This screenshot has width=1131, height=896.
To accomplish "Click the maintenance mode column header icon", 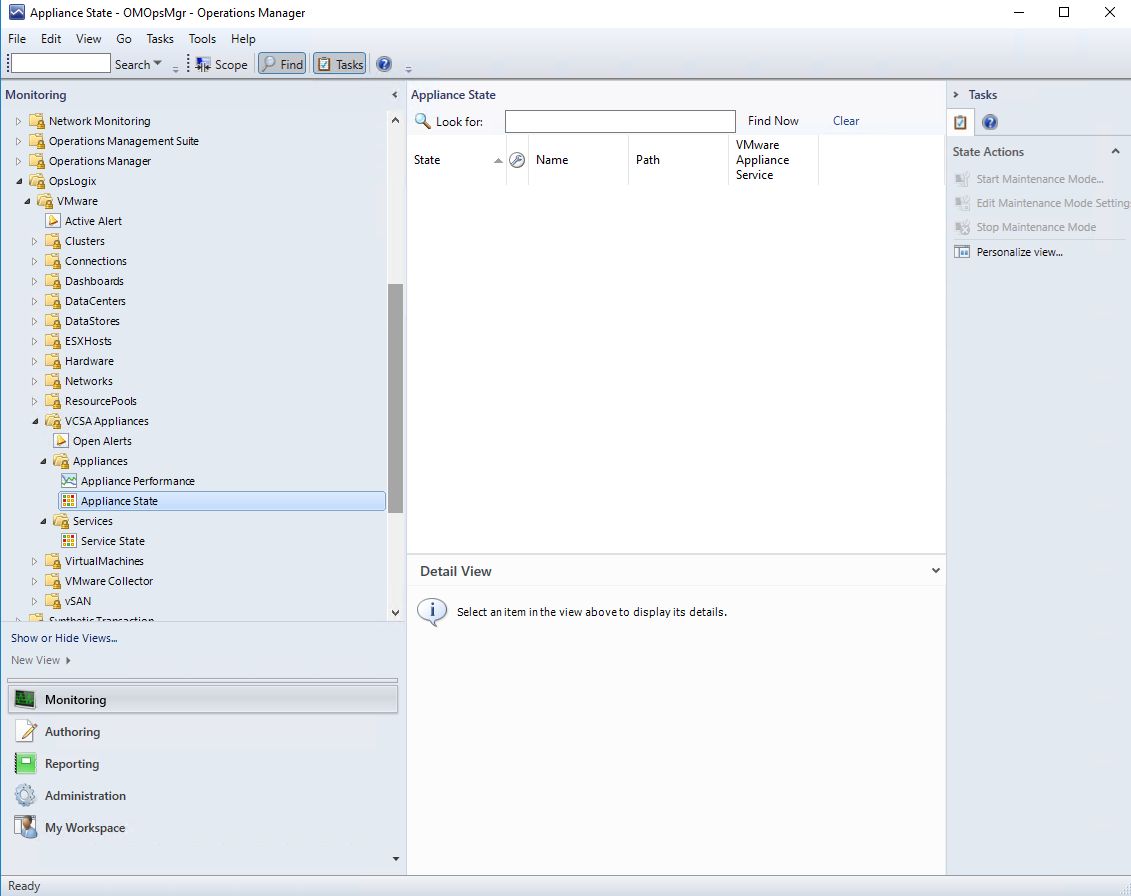I will (x=517, y=160).
